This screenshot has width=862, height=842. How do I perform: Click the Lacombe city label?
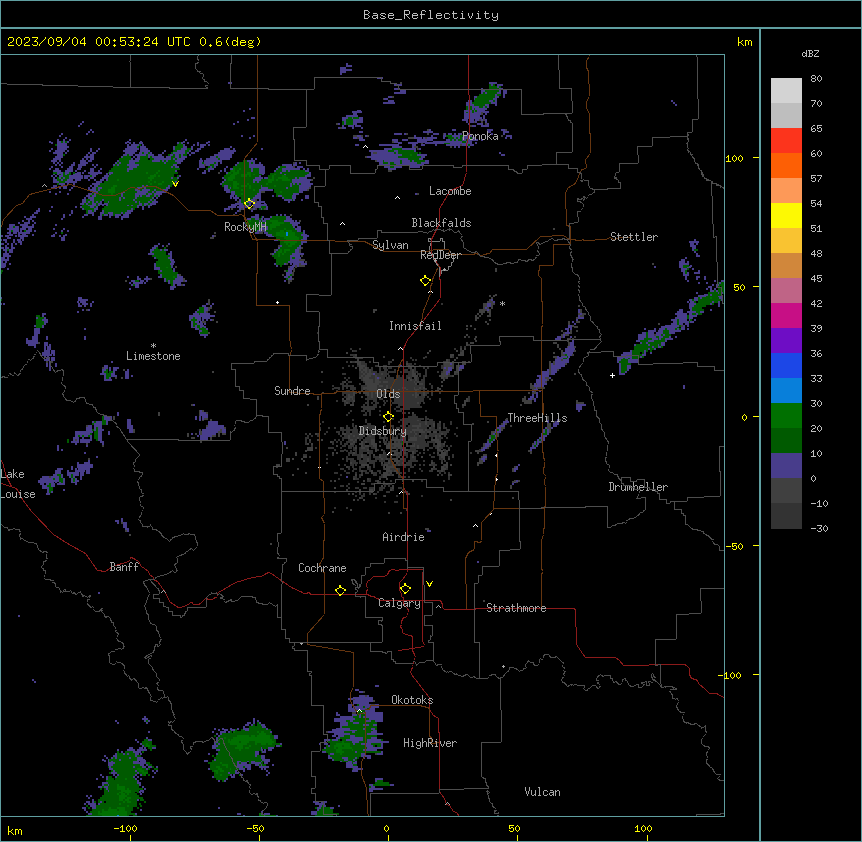[x=450, y=191]
